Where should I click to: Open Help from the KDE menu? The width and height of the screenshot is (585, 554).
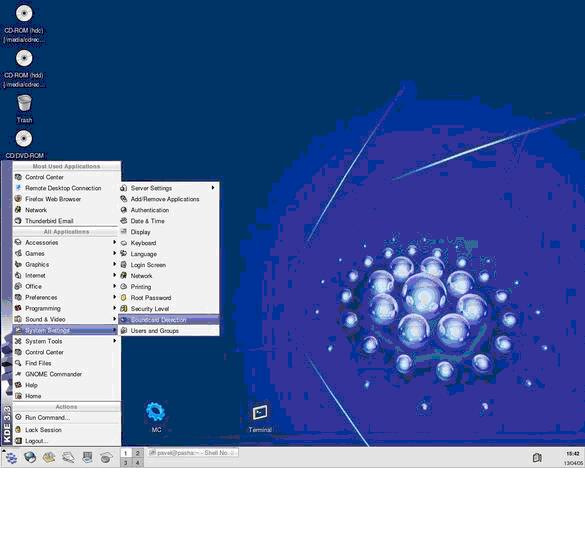tap(66, 385)
